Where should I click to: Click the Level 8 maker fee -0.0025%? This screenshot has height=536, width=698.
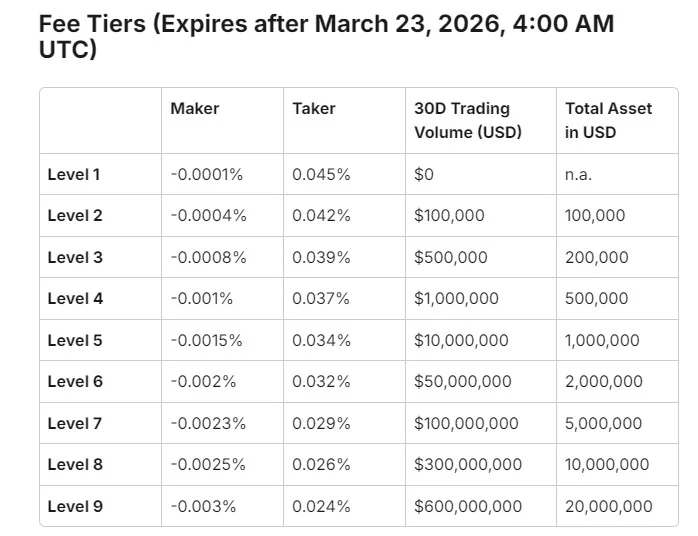(x=208, y=464)
